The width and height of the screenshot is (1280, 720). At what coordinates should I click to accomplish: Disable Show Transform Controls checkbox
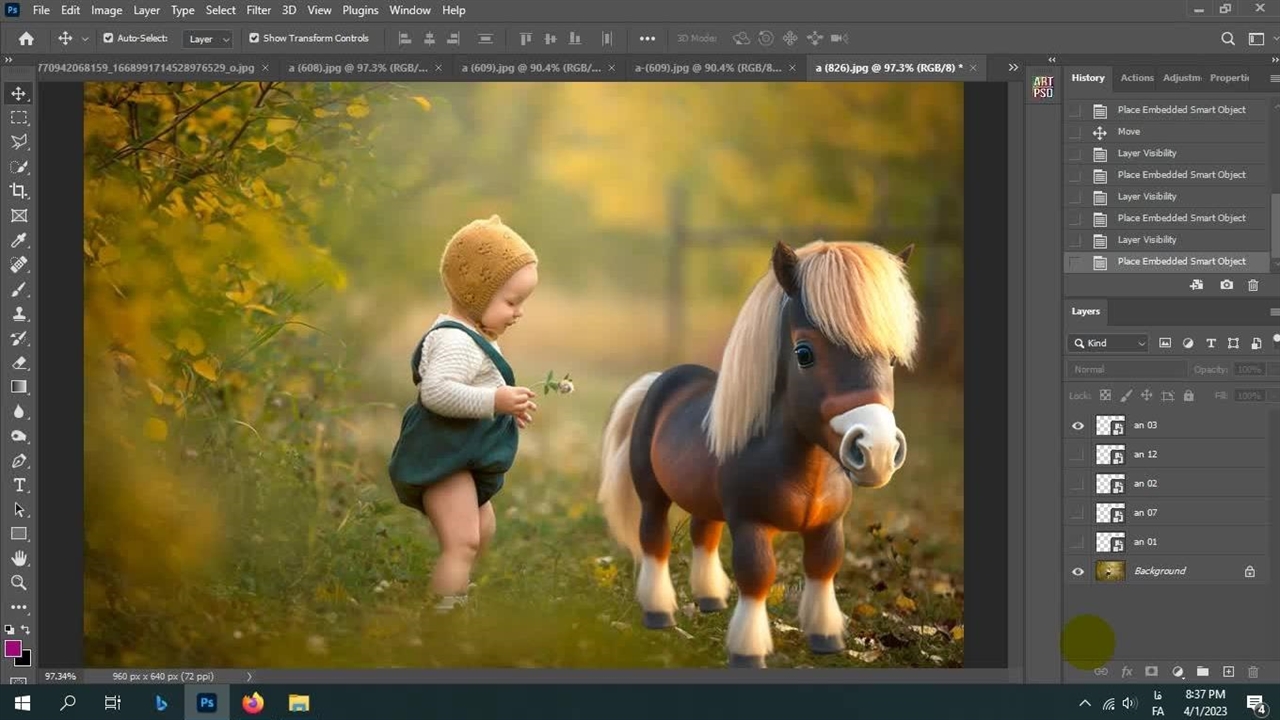[254, 38]
